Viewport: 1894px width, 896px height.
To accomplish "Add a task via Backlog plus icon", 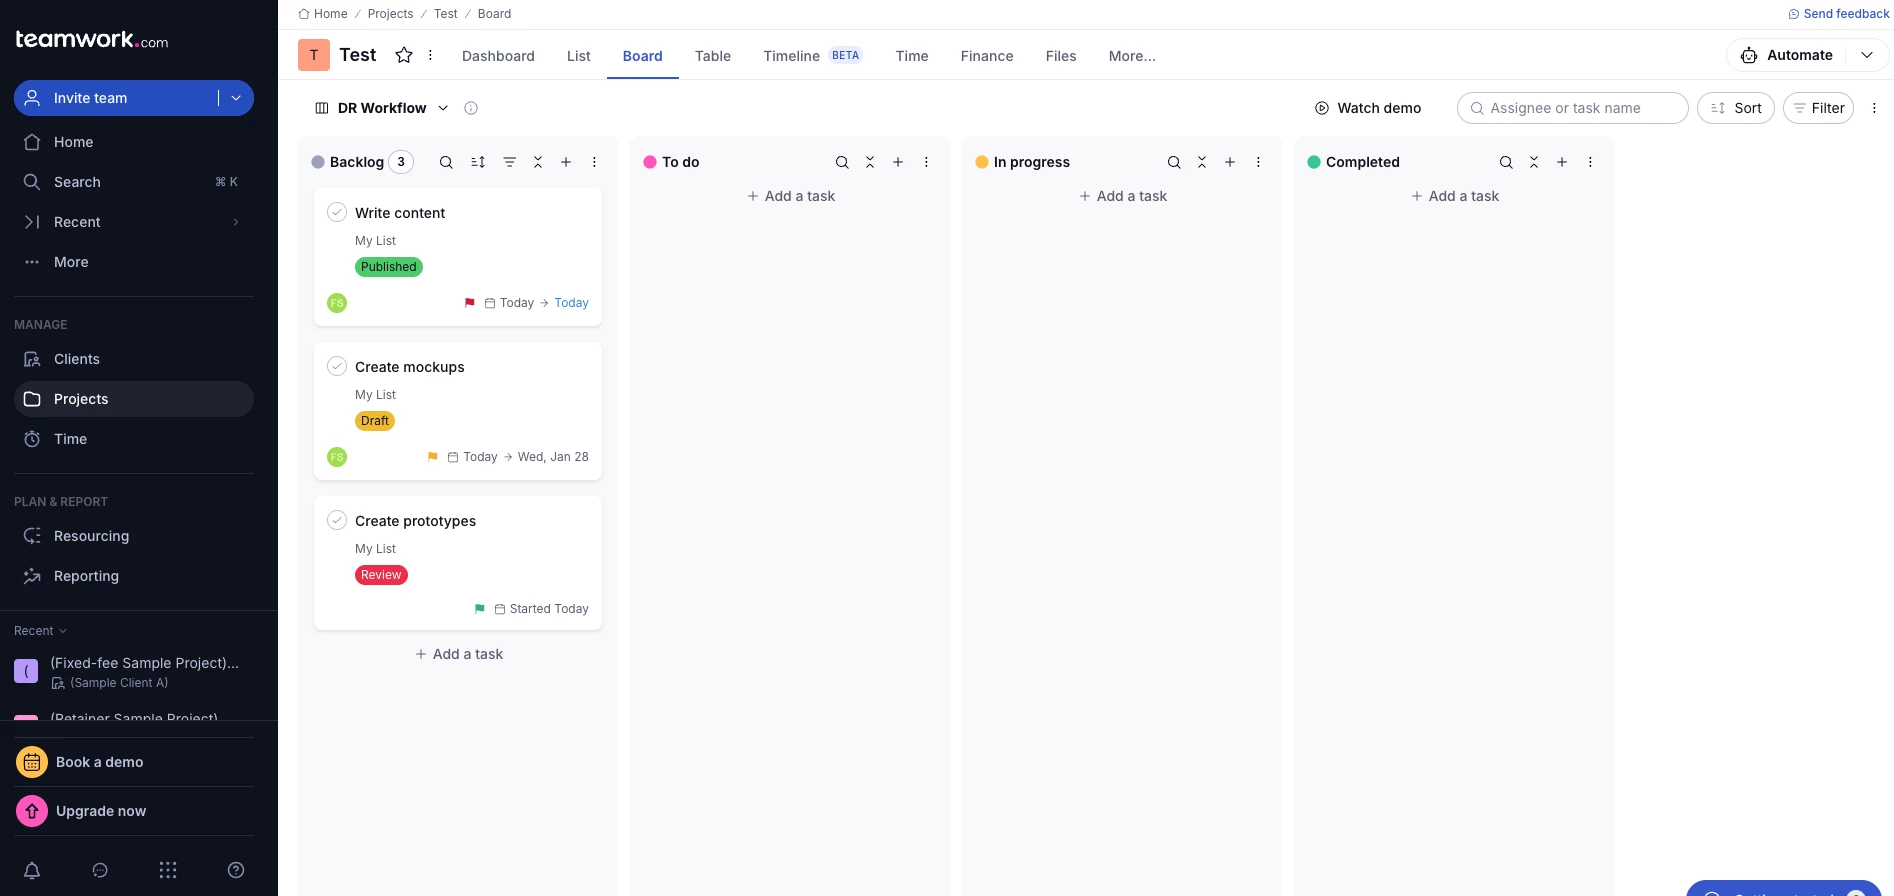I will [x=566, y=162].
